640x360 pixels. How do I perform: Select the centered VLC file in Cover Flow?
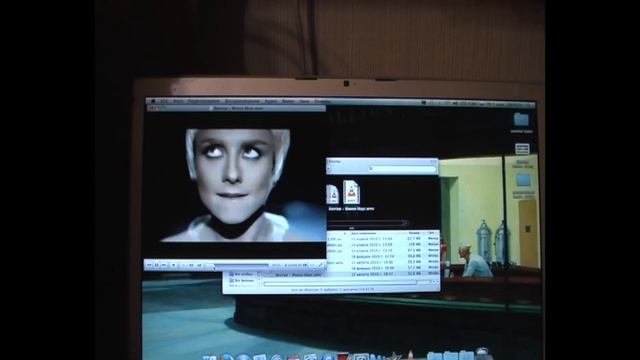coord(351,192)
